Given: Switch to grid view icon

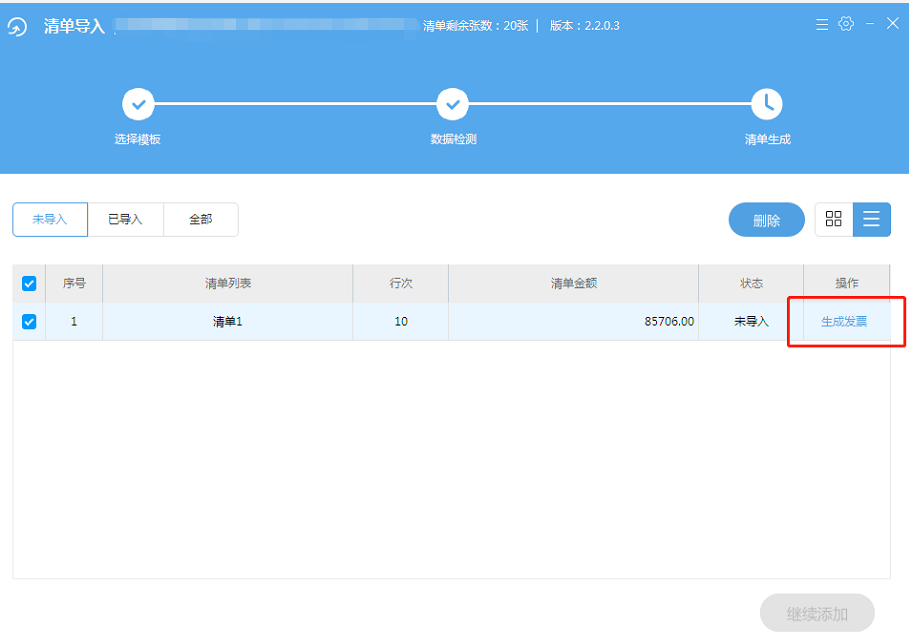Looking at the screenshot, I should point(833,220).
